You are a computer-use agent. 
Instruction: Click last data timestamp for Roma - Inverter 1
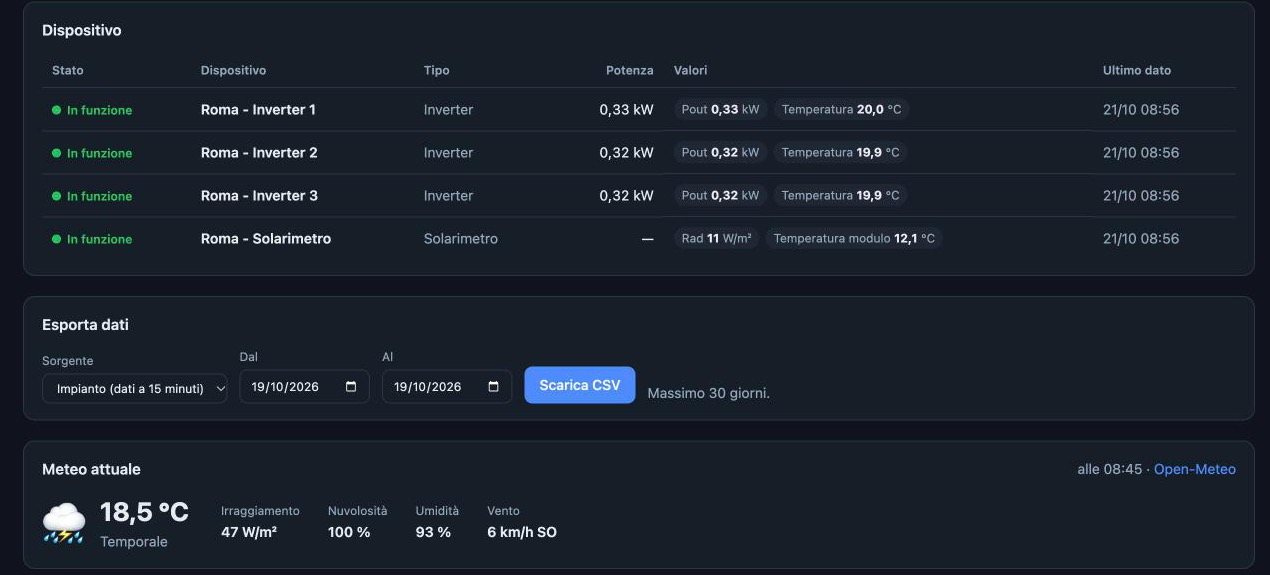click(1141, 110)
